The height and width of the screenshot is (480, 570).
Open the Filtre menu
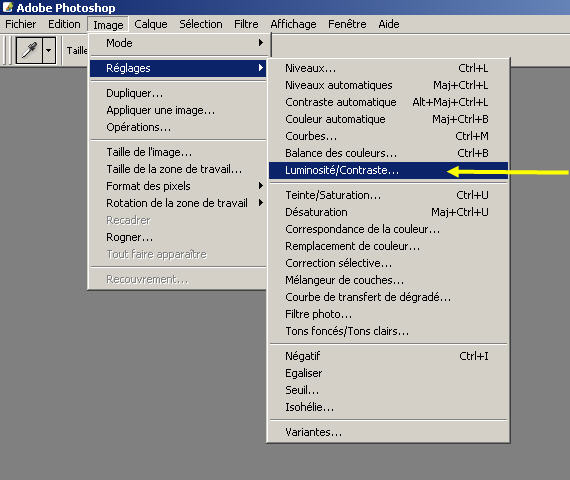(x=246, y=24)
